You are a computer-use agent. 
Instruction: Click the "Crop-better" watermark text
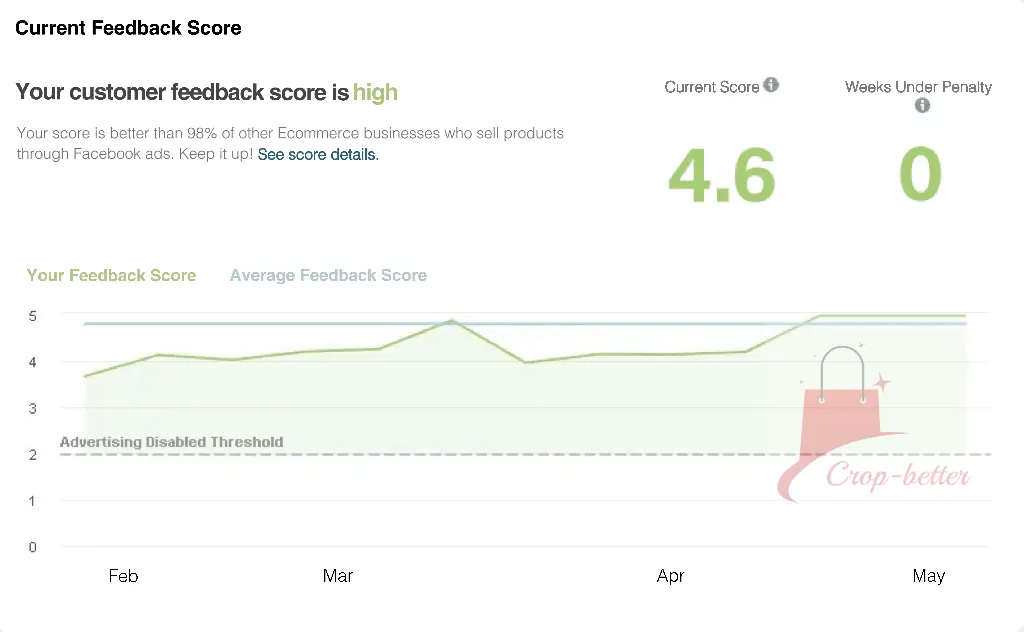click(x=897, y=476)
